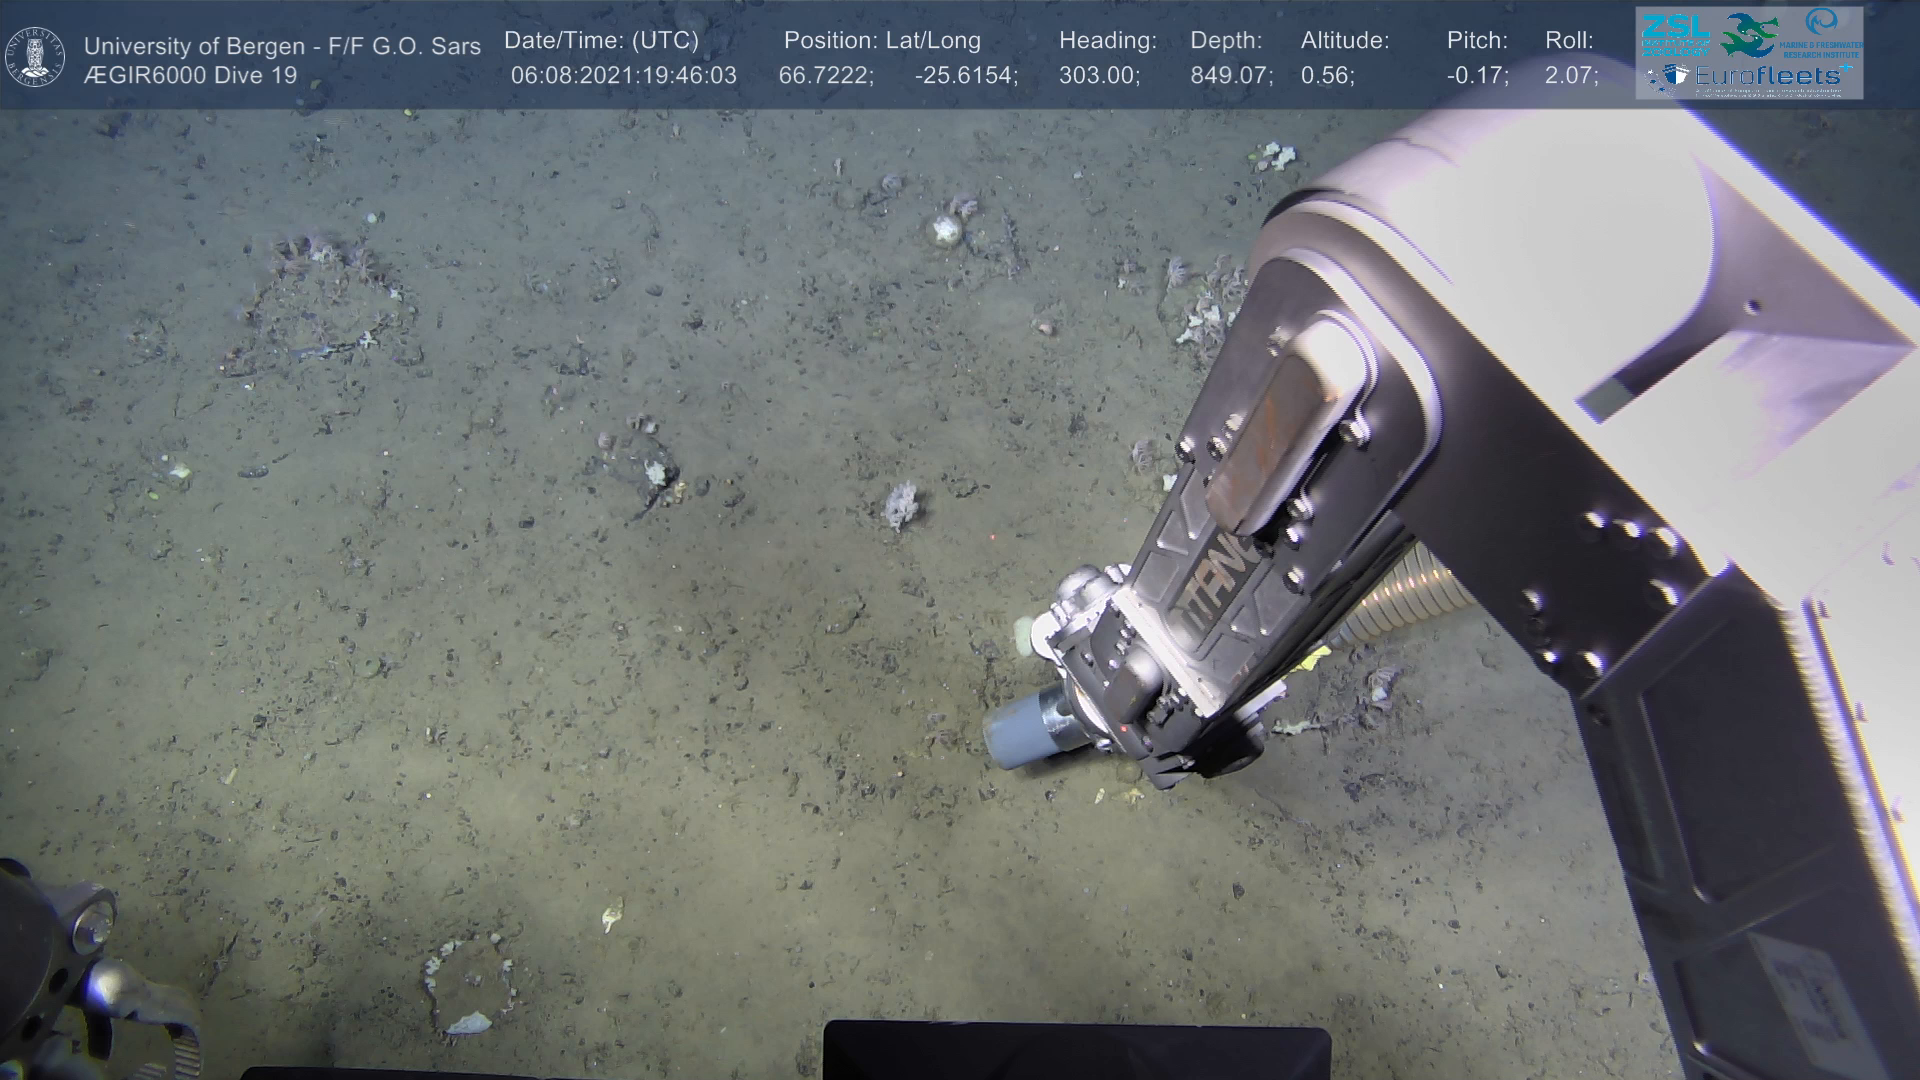
Task: Click the Pitch value -0.17
Action: (x=1475, y=76)
